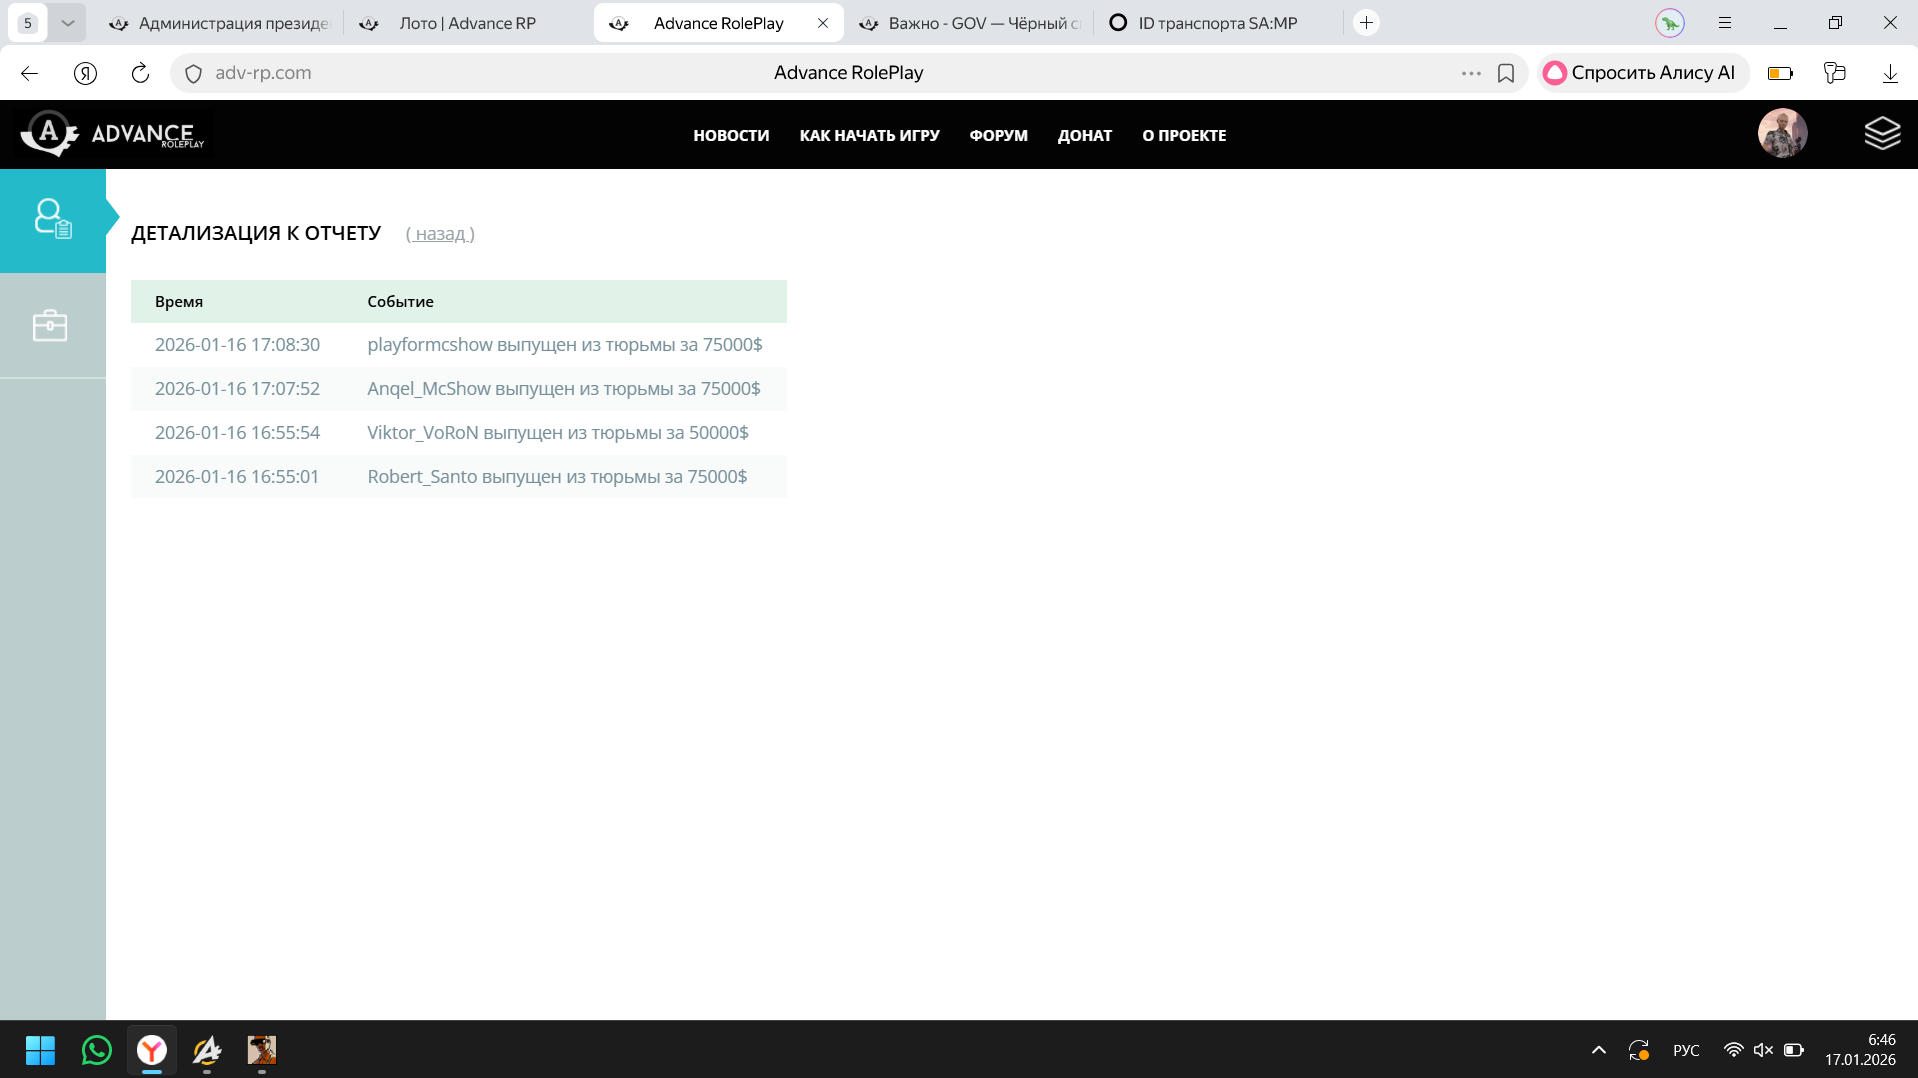1918x1078 pixels.
Task: Select the Событие column header
Action: tap(400, 302)
